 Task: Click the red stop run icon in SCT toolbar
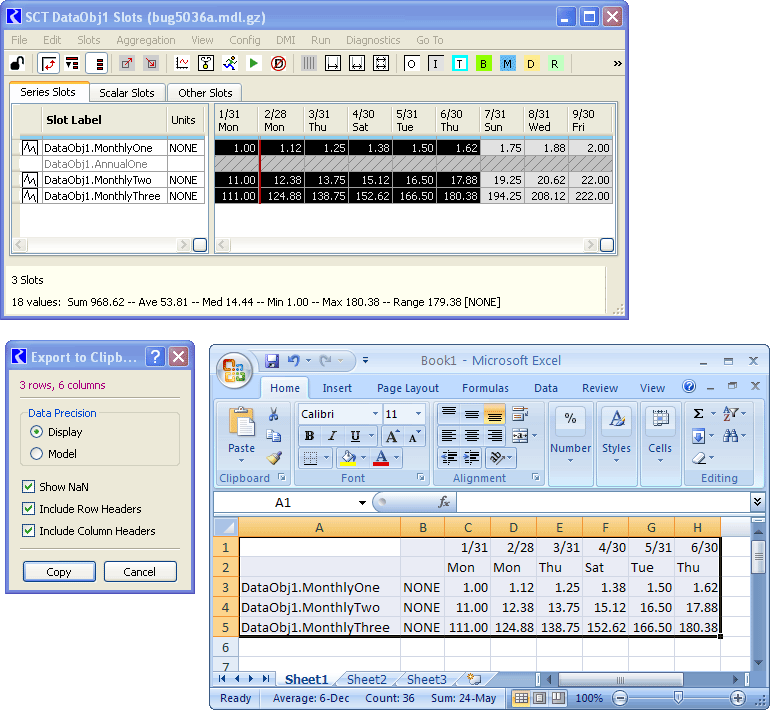278,63
